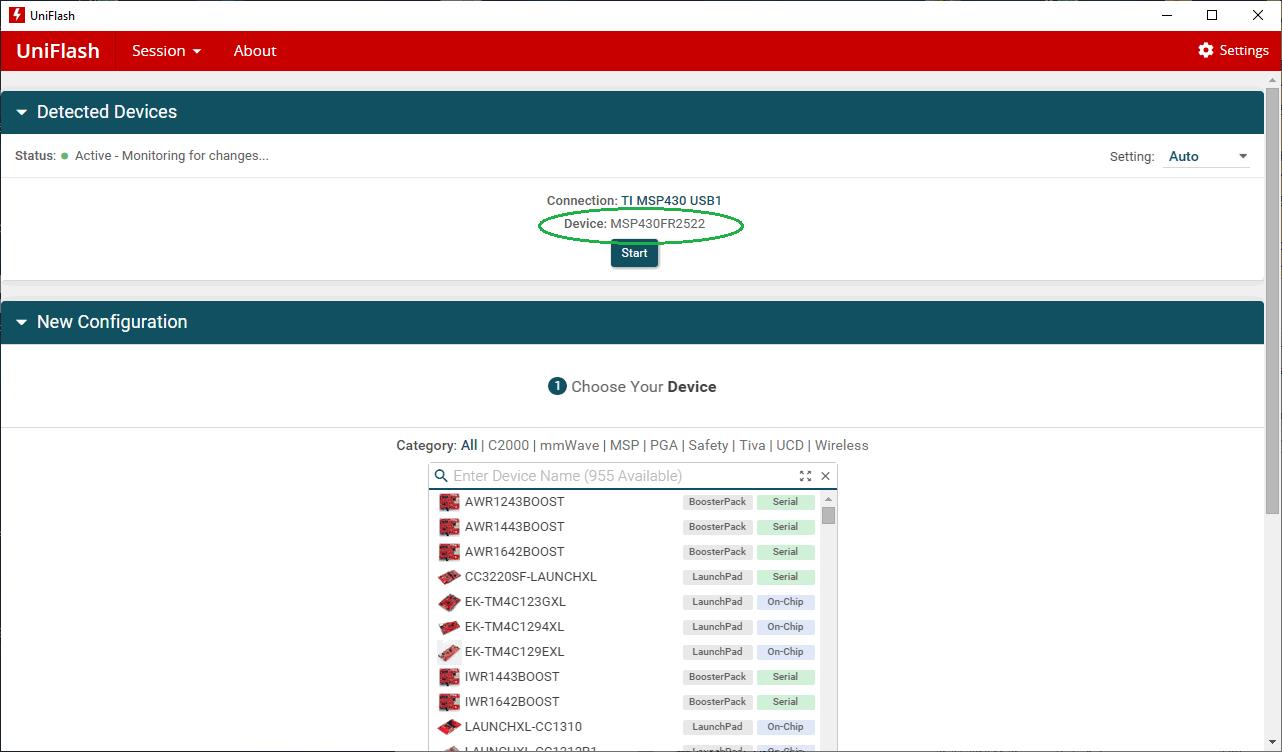1282x752 pixels.
Task: Click the expand-list icon in the search box
Action: 806,476
